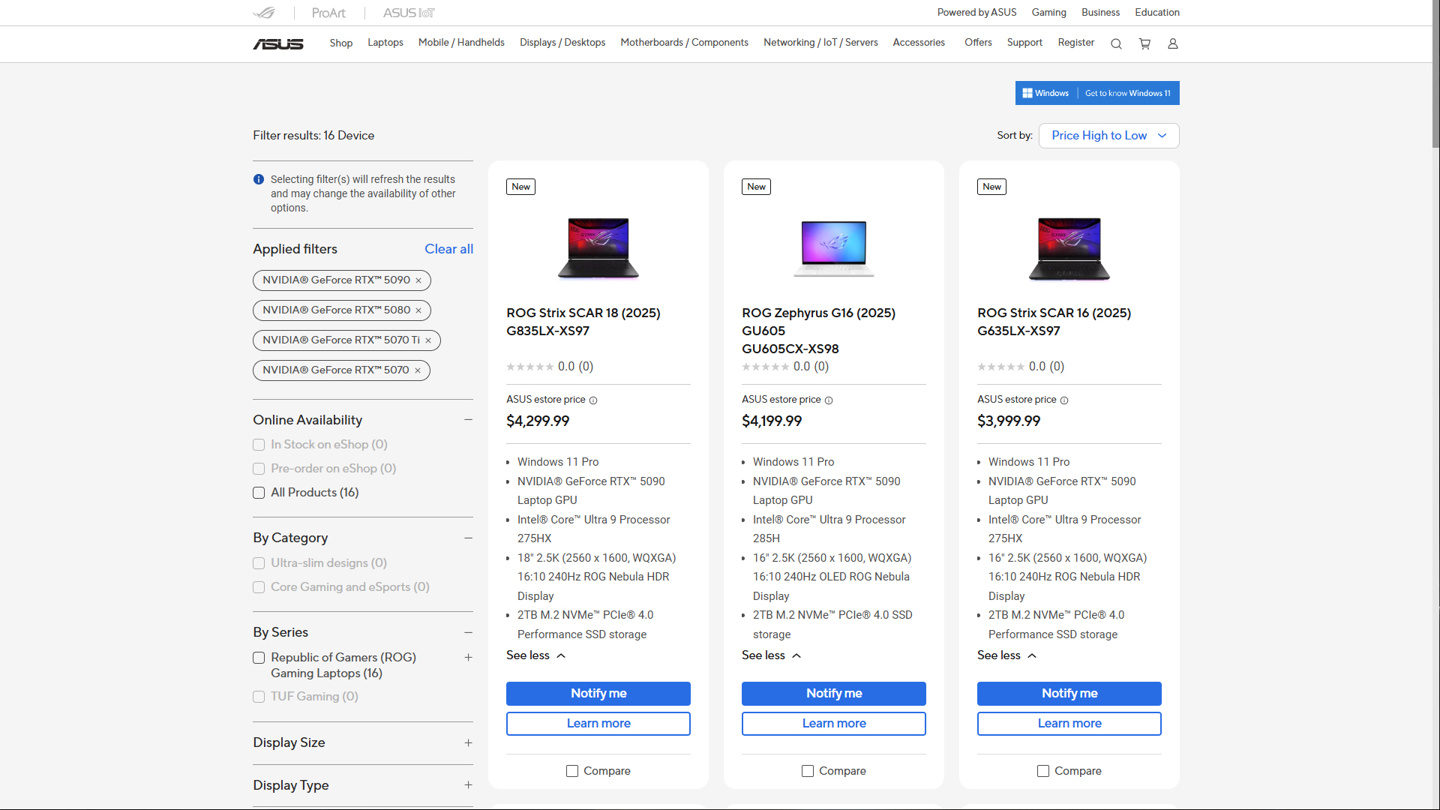Viewport: 1440px width, 810px height.
Task: Open the shopping cart icon
Action: click(x=1145, y=44)
